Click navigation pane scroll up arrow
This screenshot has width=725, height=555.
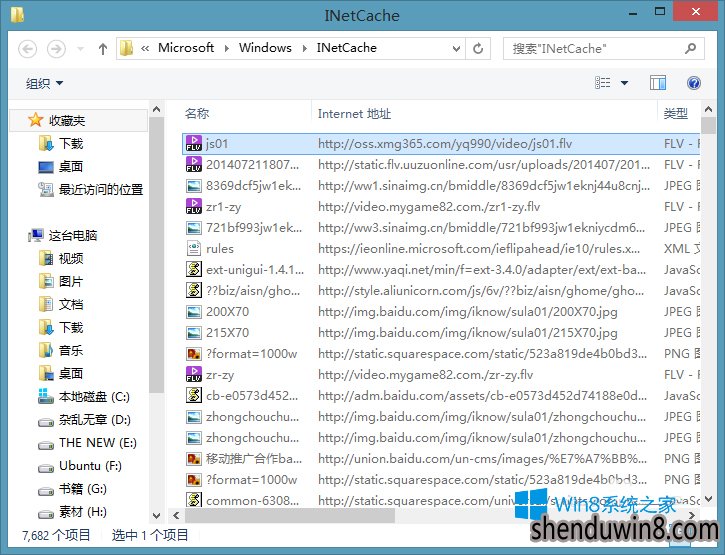[x=156, y=110]
